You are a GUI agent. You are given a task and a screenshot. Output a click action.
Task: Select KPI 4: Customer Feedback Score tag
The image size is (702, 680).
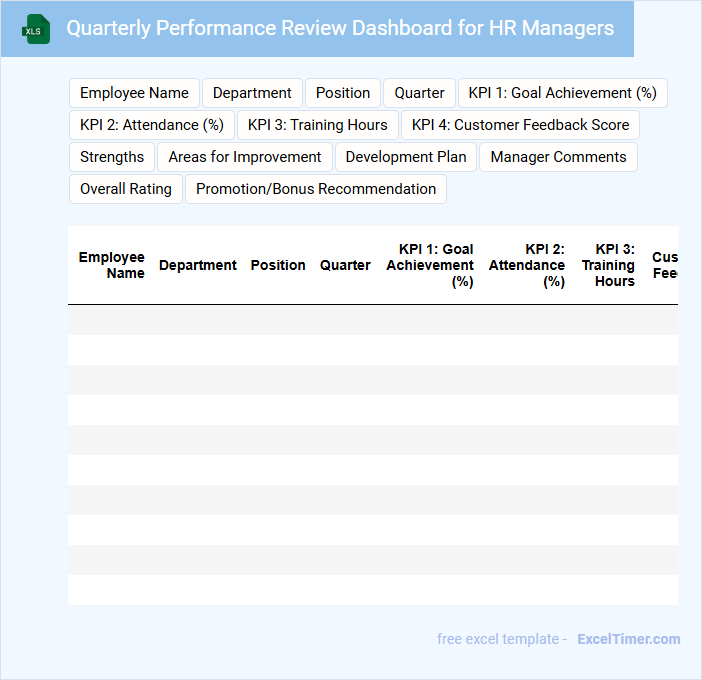(x=520, y=125)
